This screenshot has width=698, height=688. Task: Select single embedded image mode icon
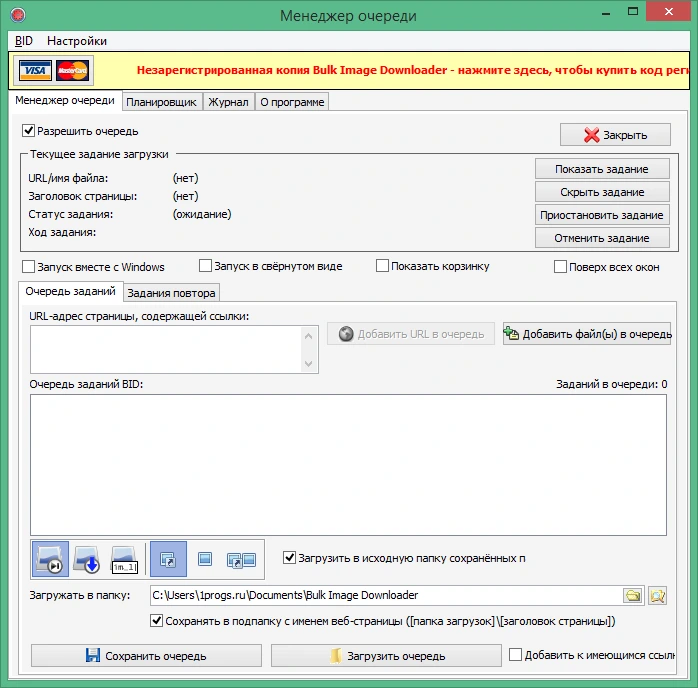click(205, 559)
